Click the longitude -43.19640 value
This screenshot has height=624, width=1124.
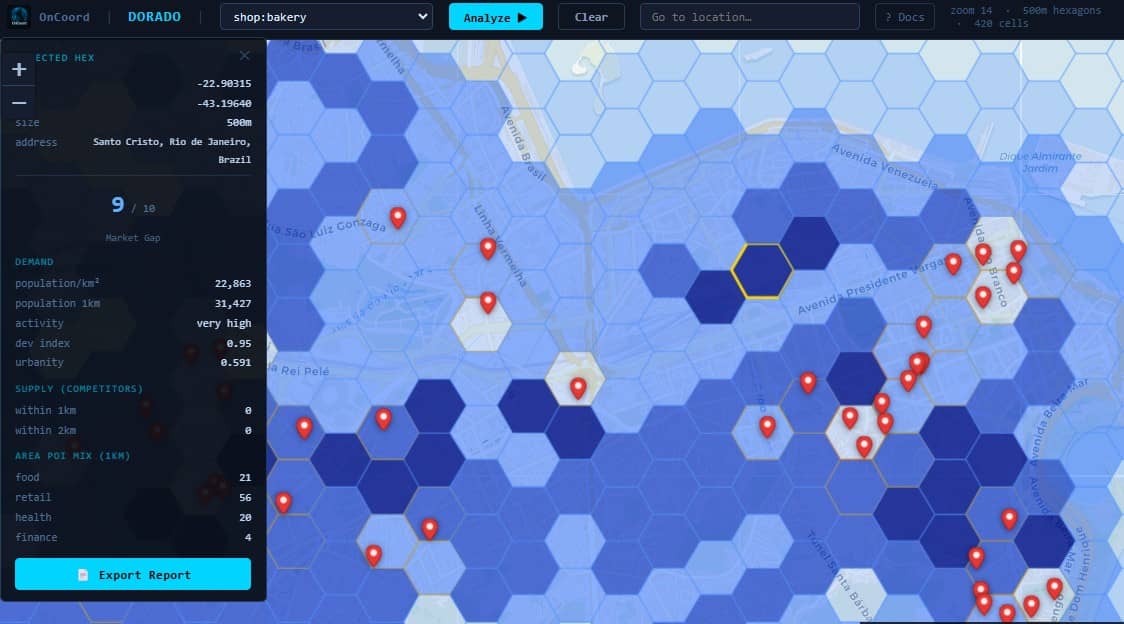click(224, 103)
